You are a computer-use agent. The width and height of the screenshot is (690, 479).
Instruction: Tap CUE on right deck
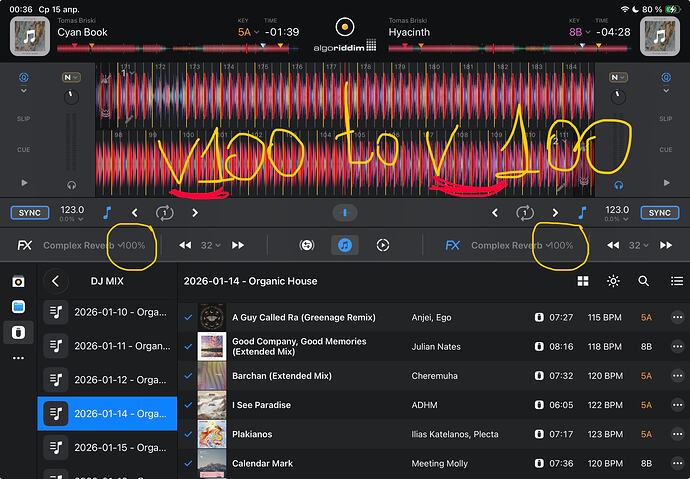coord(665,150)
